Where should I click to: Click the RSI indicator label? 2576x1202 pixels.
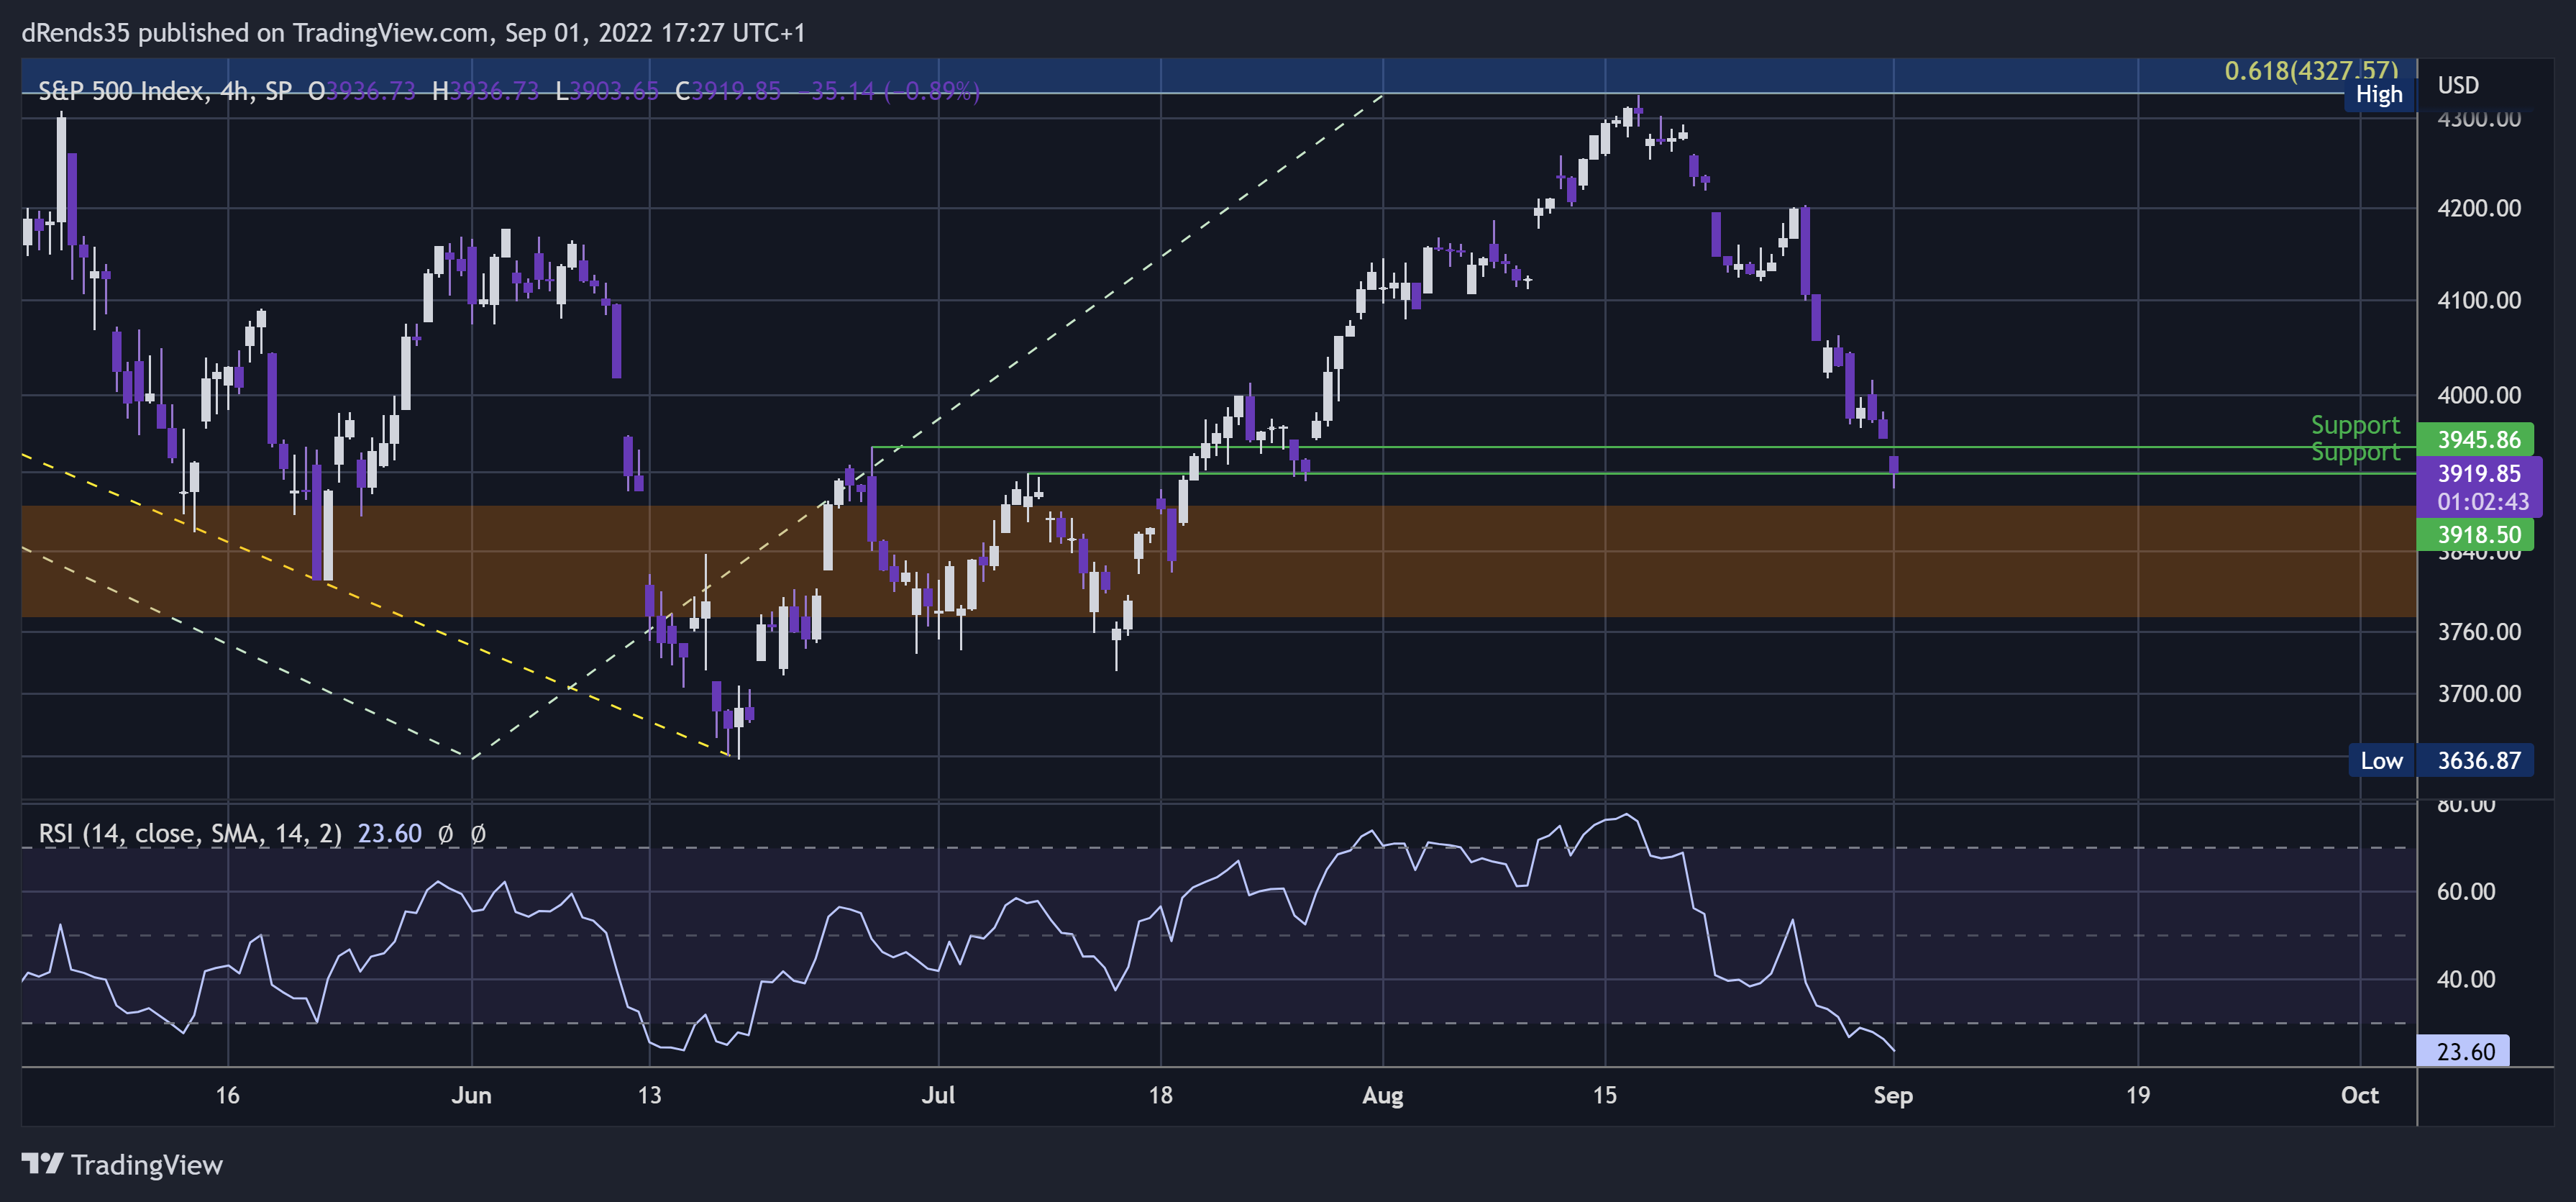(x=190, y=833)
